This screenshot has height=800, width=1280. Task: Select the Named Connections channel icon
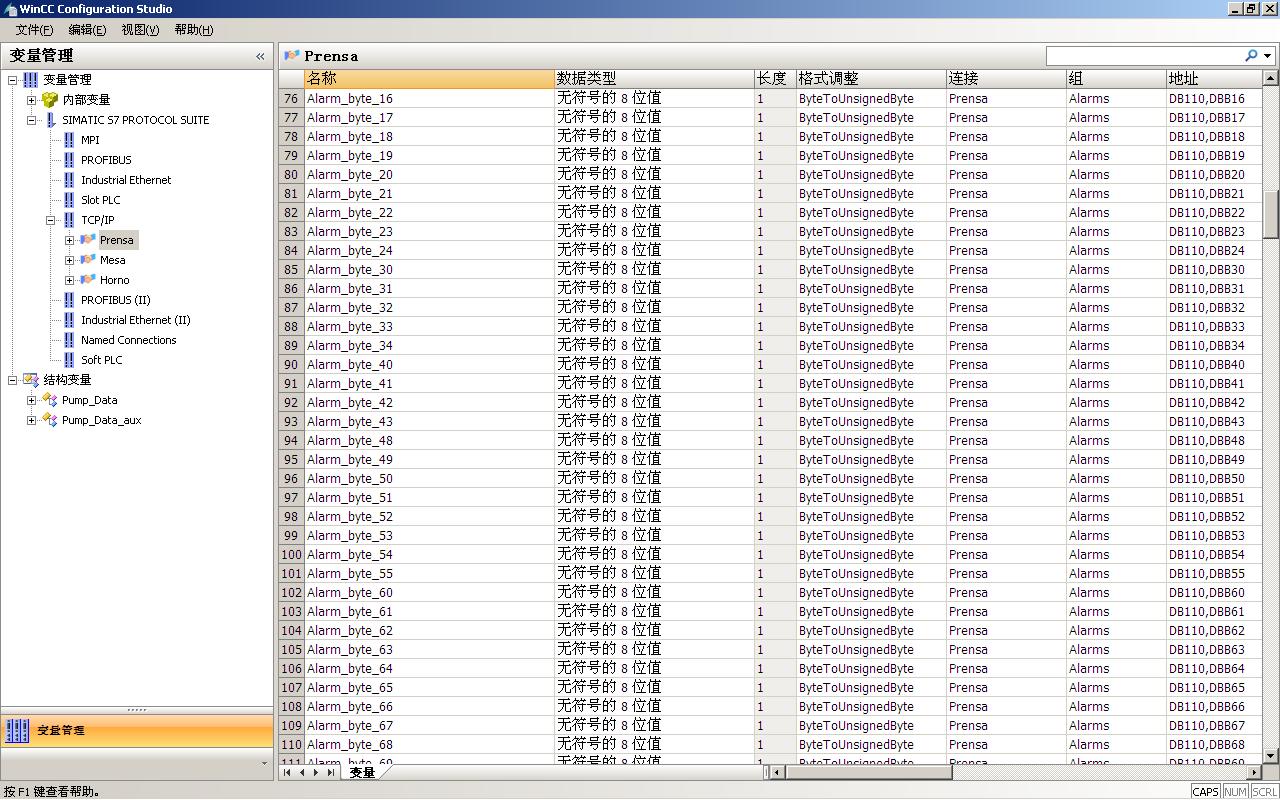(69, 340)
